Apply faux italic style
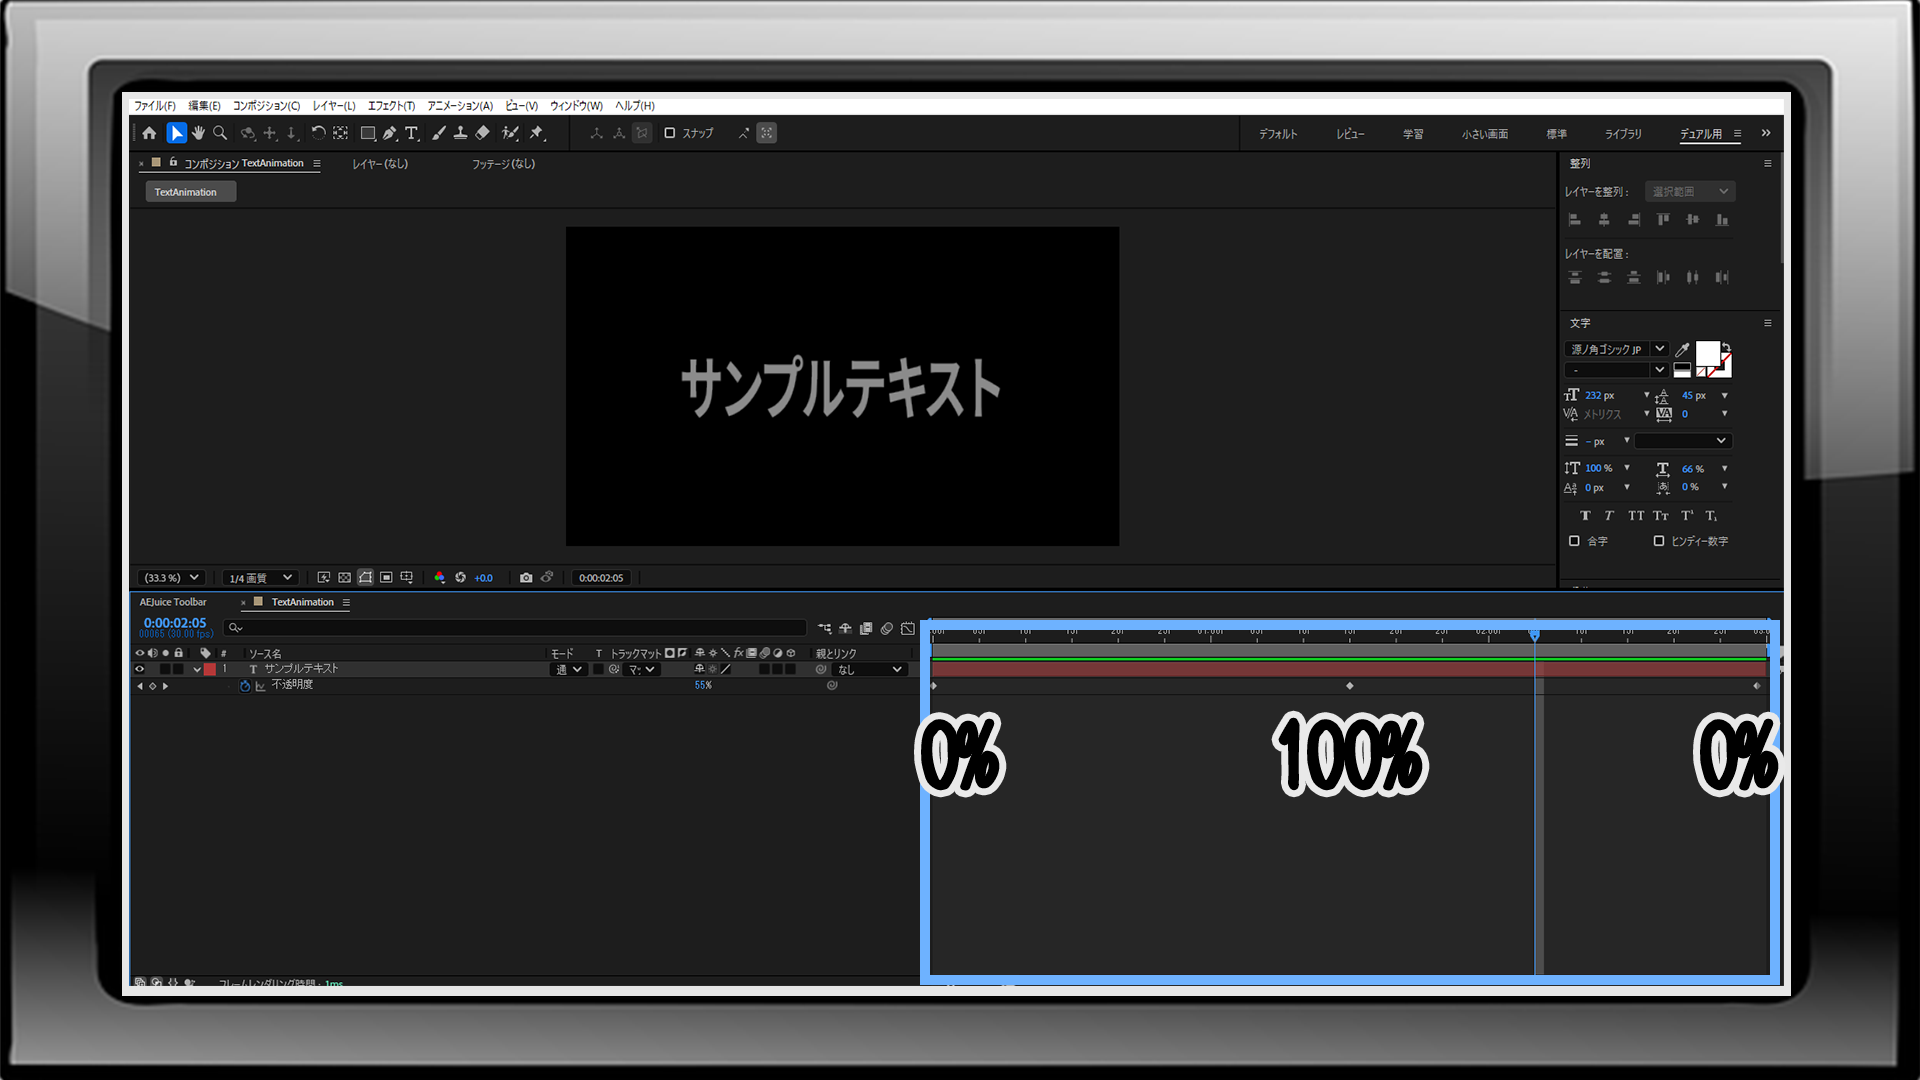 pyautogui.click(x=1609, y=516)
